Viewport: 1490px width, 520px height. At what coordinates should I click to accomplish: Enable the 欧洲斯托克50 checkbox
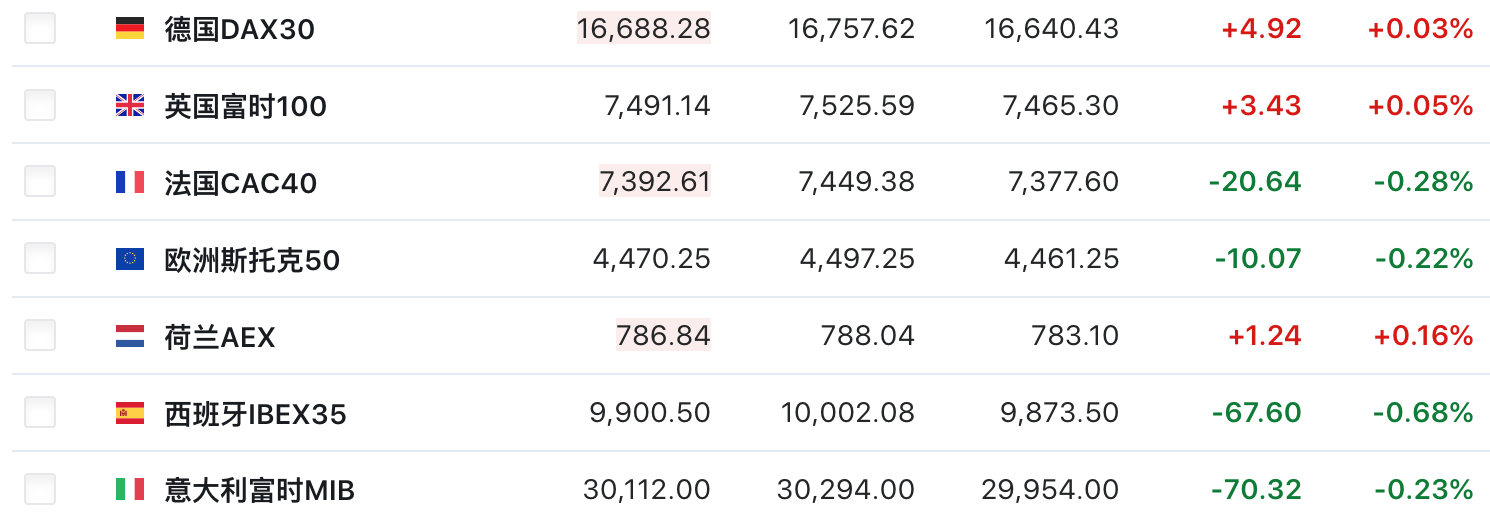point(40,259)
